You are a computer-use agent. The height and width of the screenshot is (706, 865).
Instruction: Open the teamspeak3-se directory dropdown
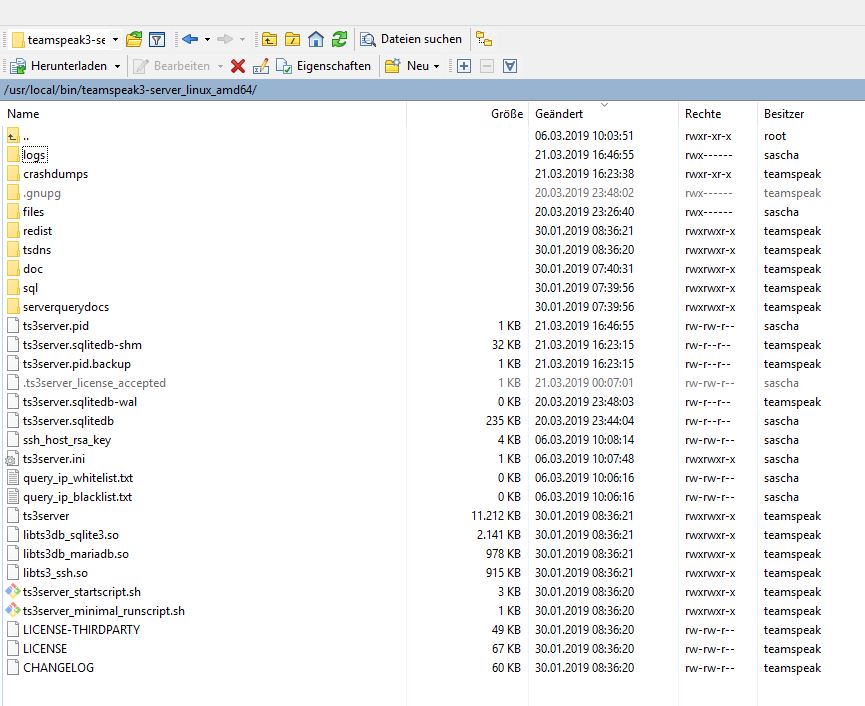point(115,40)
